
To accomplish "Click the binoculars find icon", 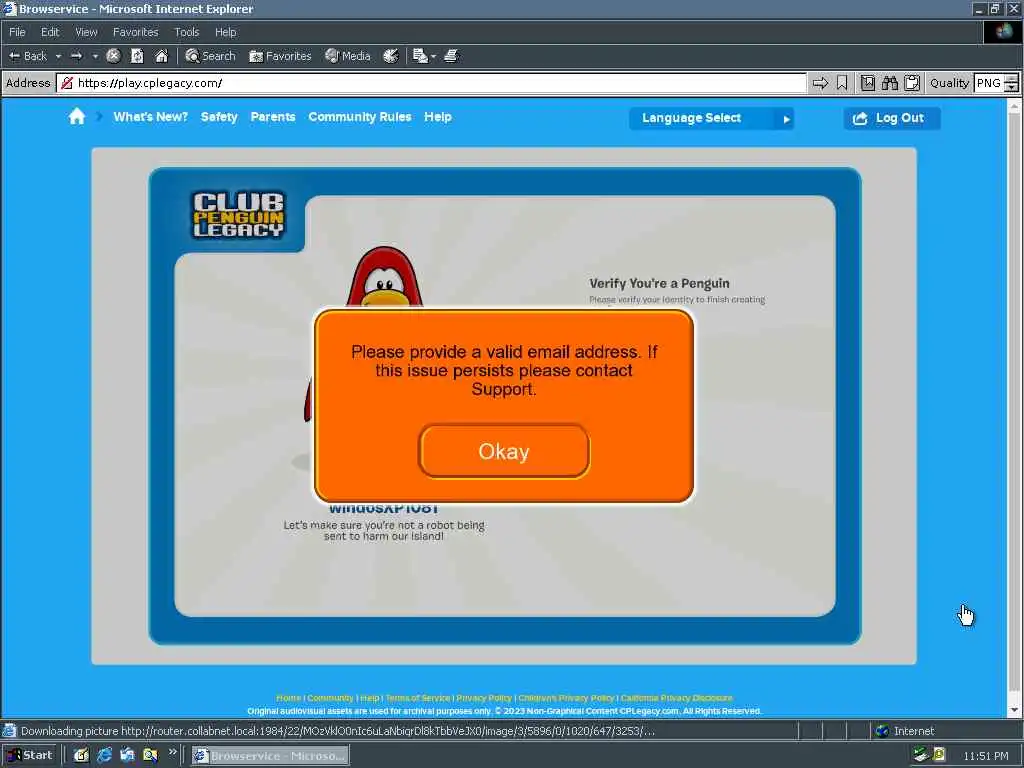I will (x=889, y=83).
